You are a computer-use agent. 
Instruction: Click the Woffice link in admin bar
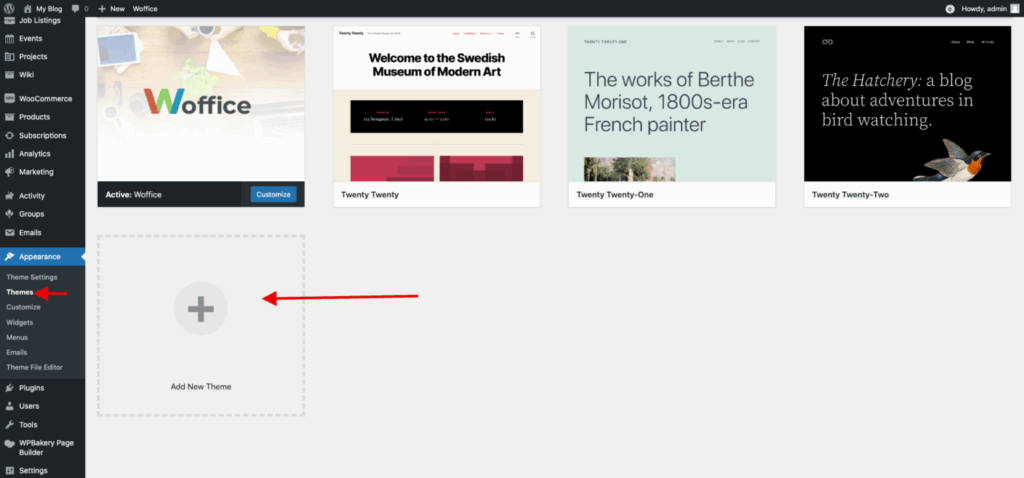click(x=145, y=8)
